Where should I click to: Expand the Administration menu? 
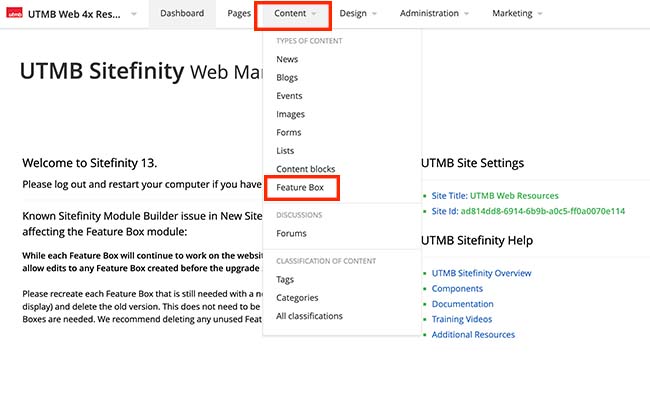434,13
